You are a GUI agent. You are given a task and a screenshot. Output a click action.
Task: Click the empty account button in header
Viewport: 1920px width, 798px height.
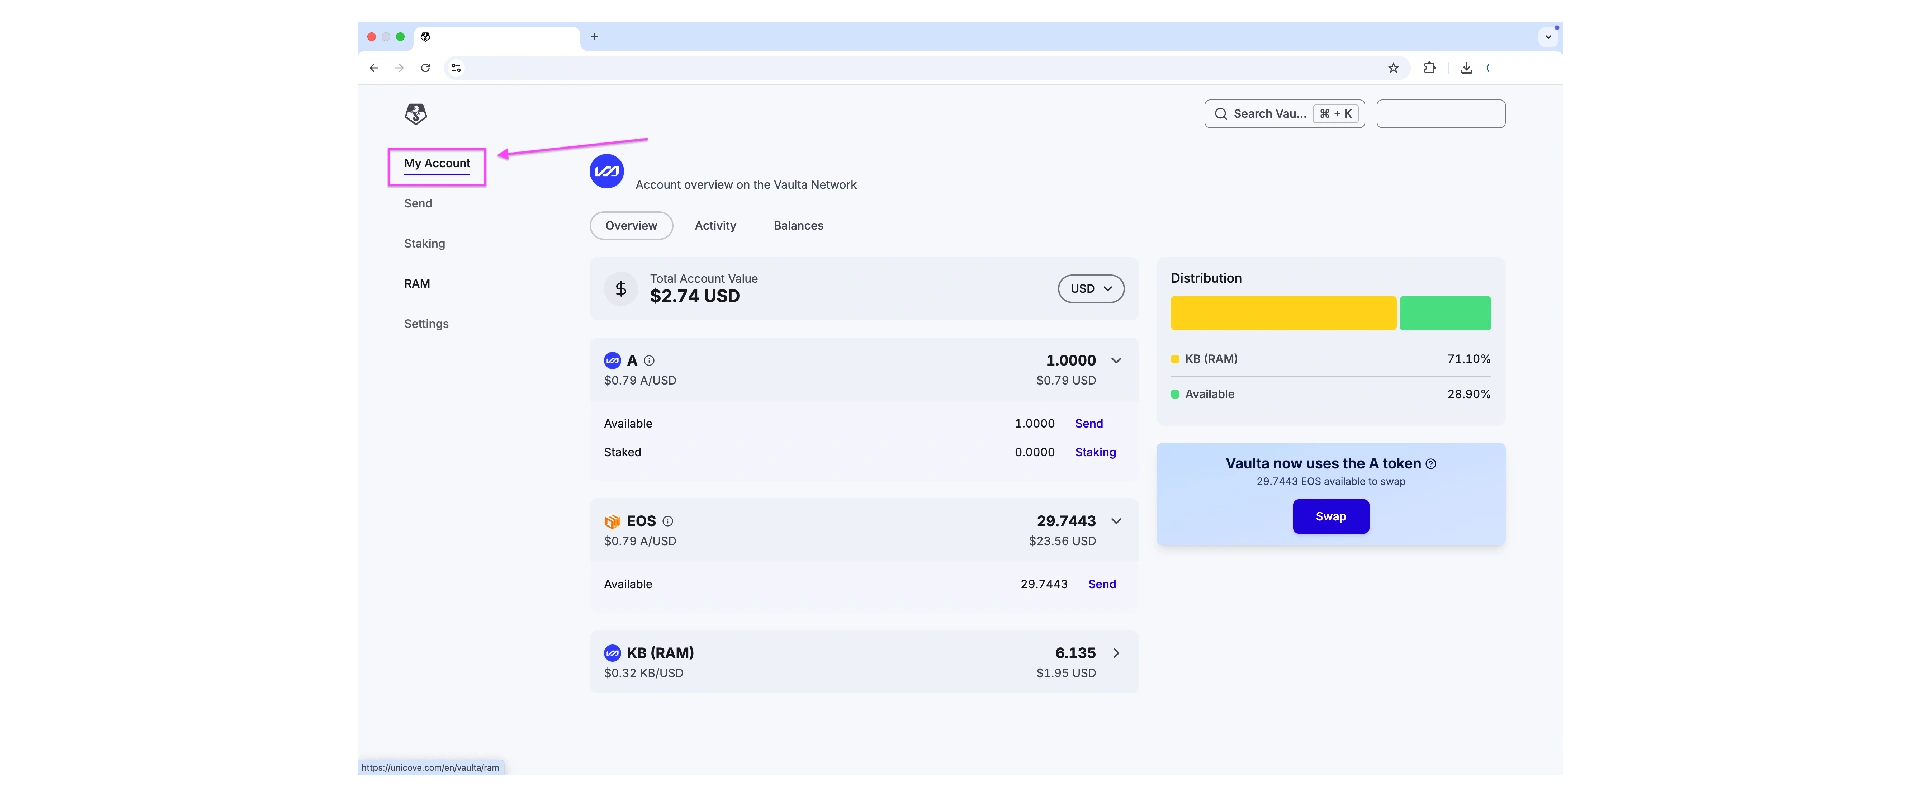click(x=1441, y=114)
